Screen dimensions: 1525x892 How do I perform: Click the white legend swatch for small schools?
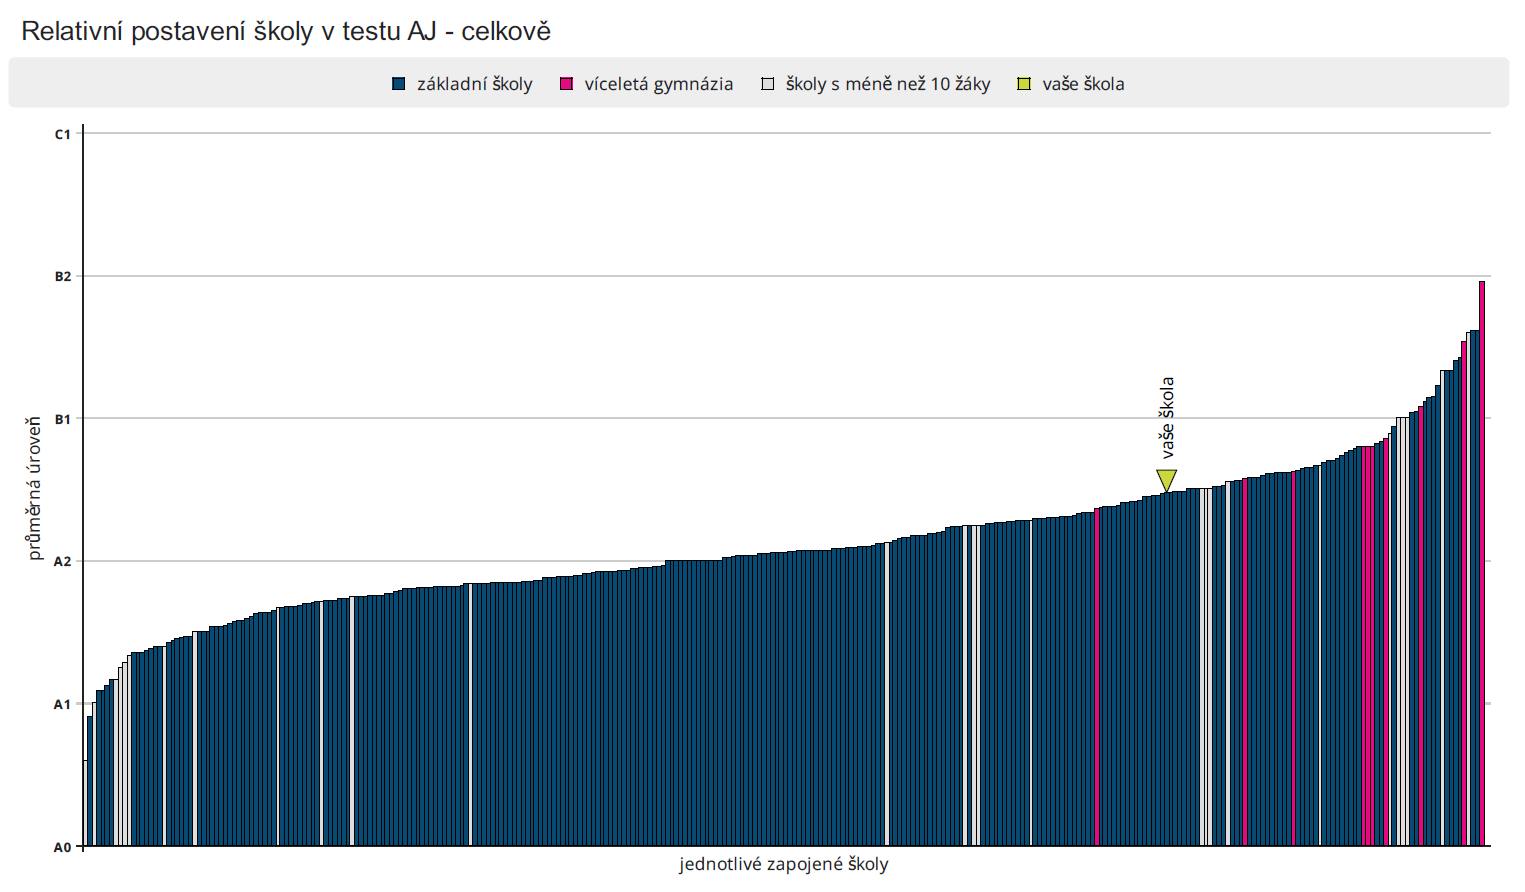(x=768, y=85)
